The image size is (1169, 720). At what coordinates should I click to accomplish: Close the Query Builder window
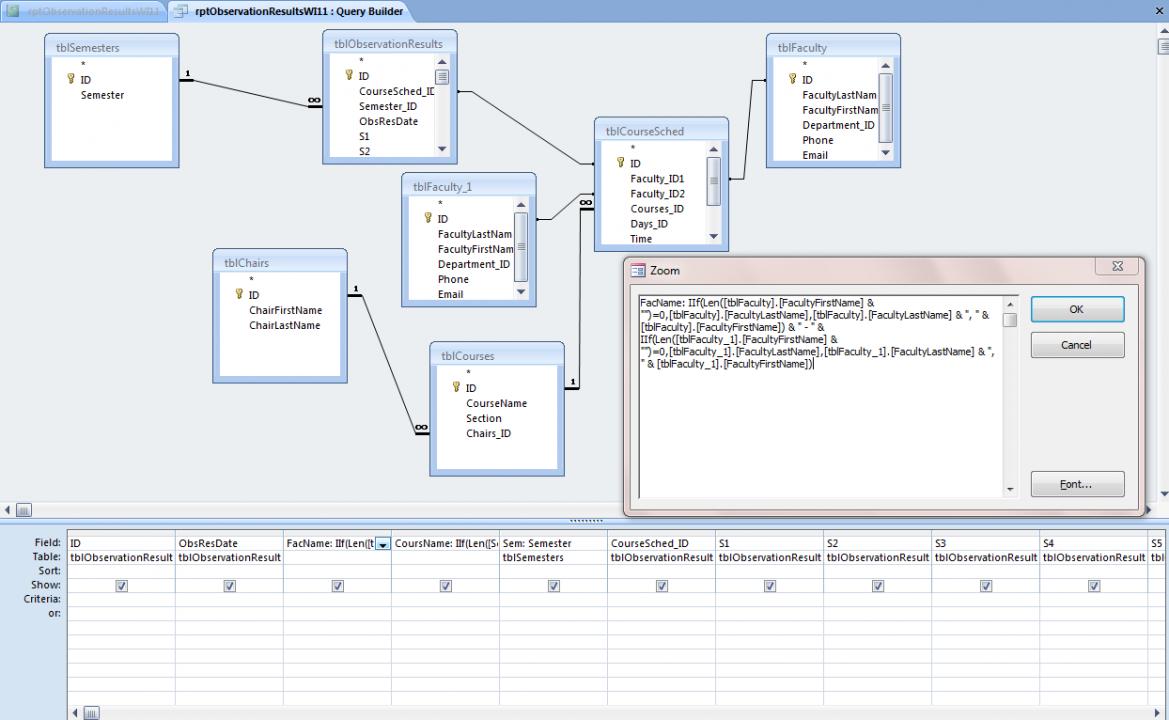pyautogui.click(x=1159, y=11)
